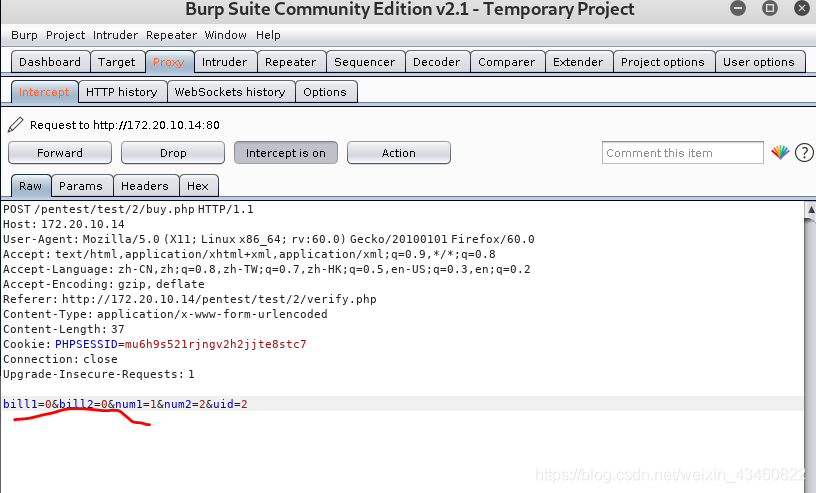Open the Extender tab
The height and width of the screenshot is (493, 816).
pyautogui.click(x=578, y=62)
